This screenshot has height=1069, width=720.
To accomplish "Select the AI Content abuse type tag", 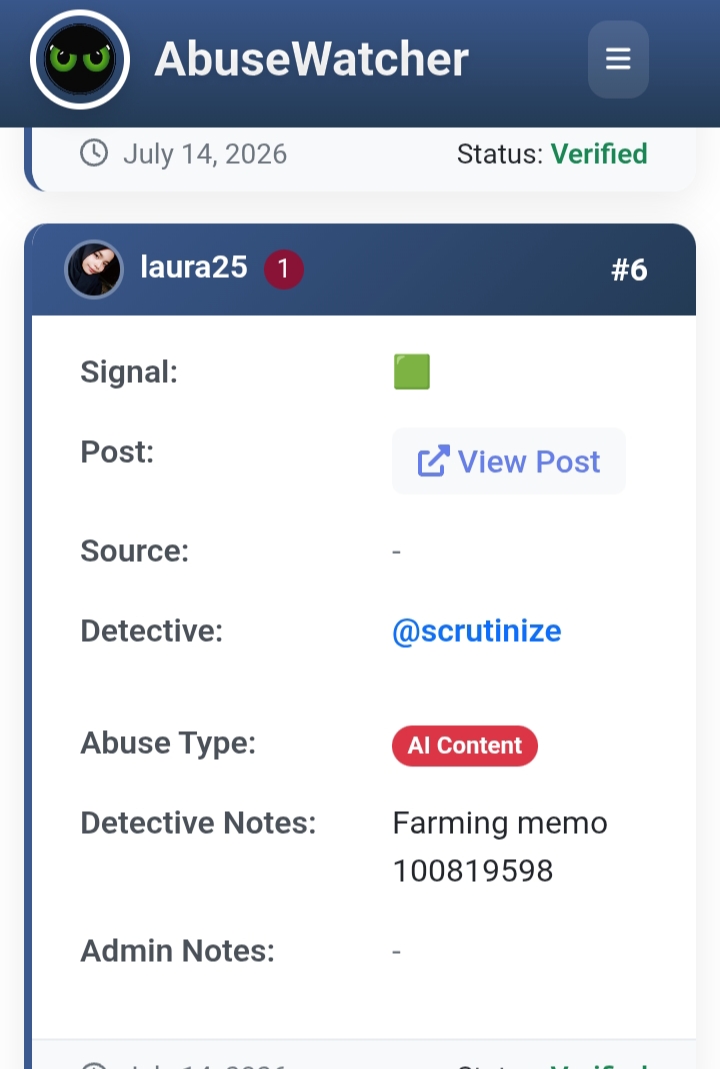I will [x=465, y=745].
